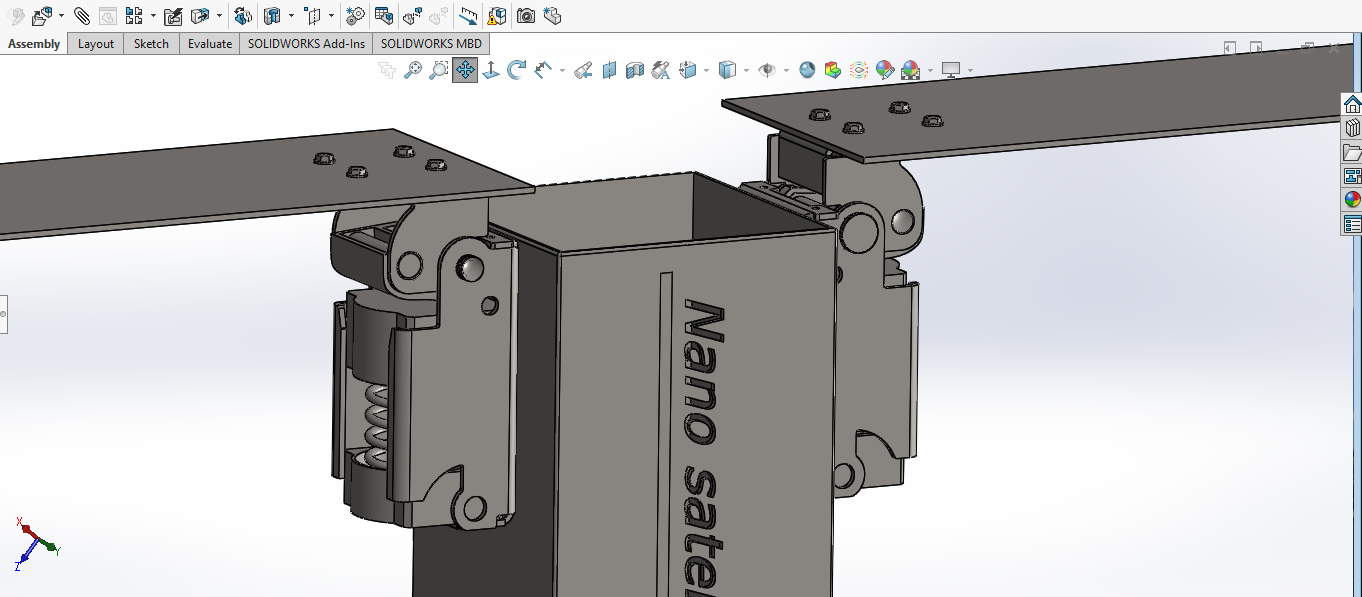This screenshot has height=597, width=1362.
Task: Open the Sketch tab
Action: pos(152,44)
